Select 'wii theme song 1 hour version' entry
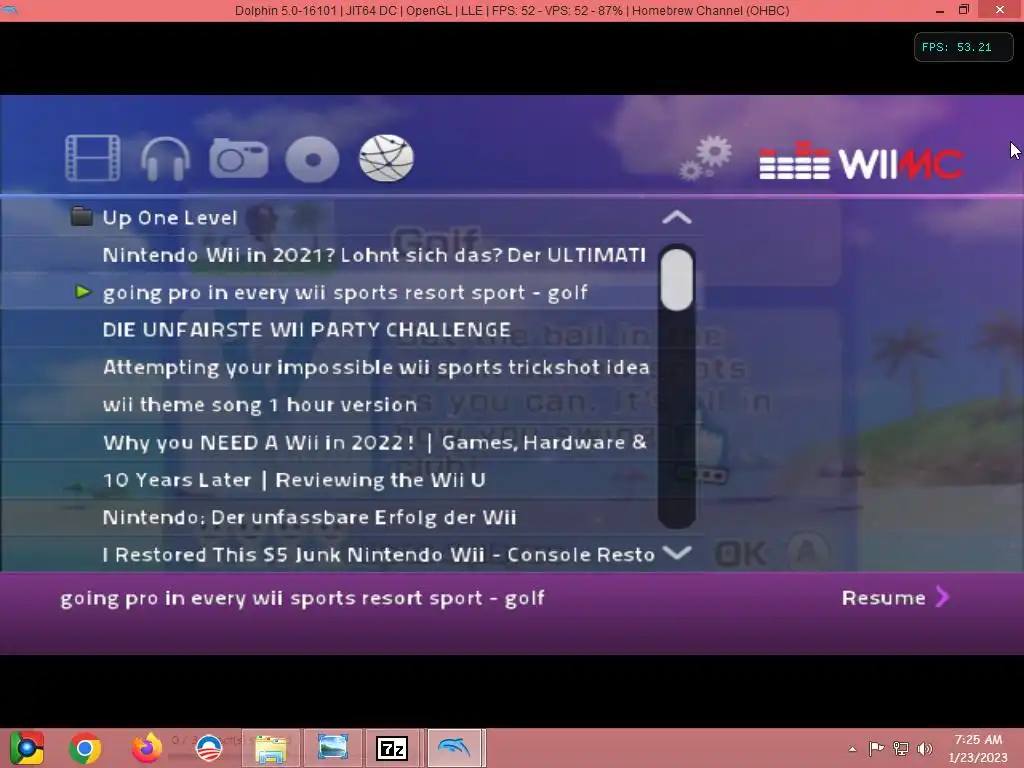The height and width of the screenshot is (768, 1024). click(259, 405)
